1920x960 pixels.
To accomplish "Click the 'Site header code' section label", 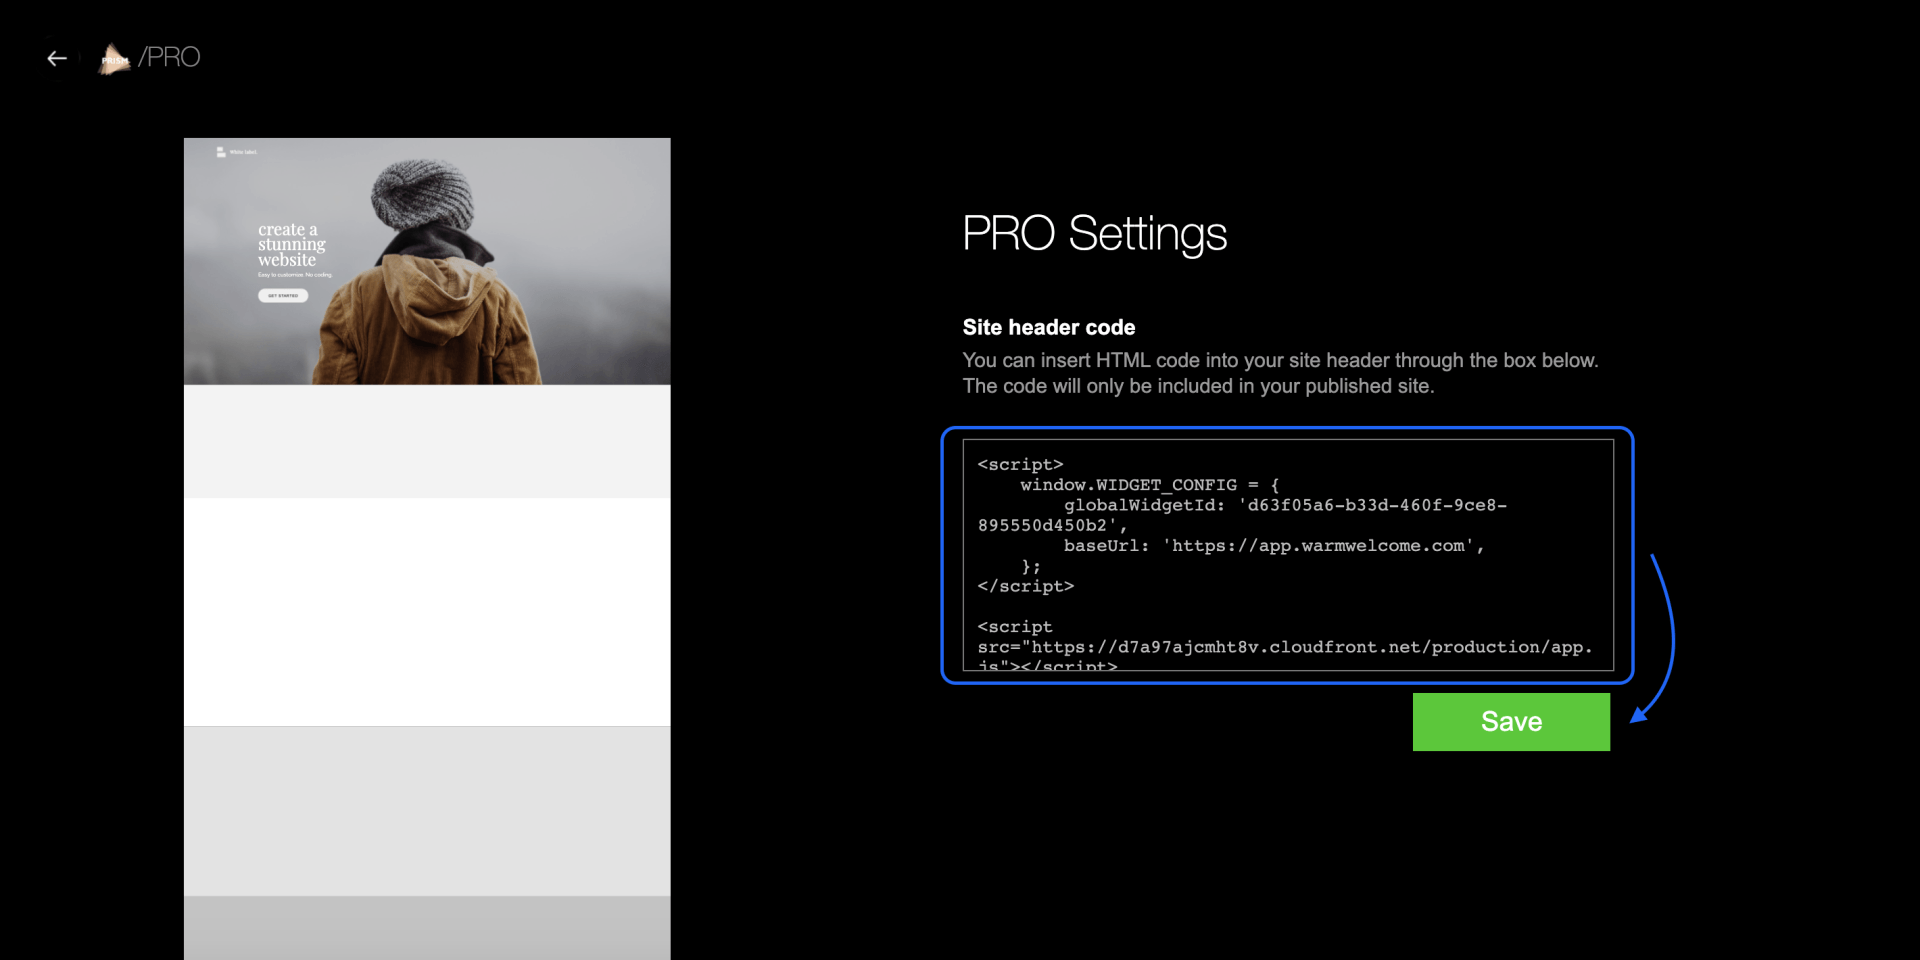I will [1048, 327].
